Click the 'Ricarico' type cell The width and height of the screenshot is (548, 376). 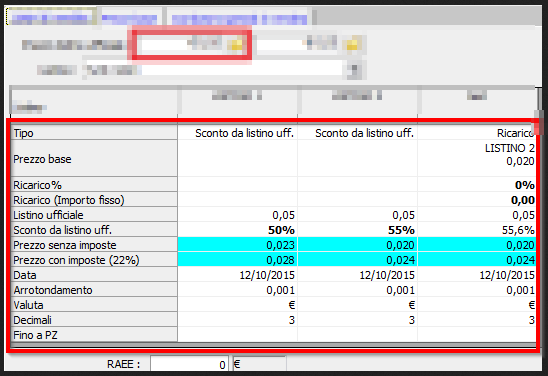coord(477,133)
